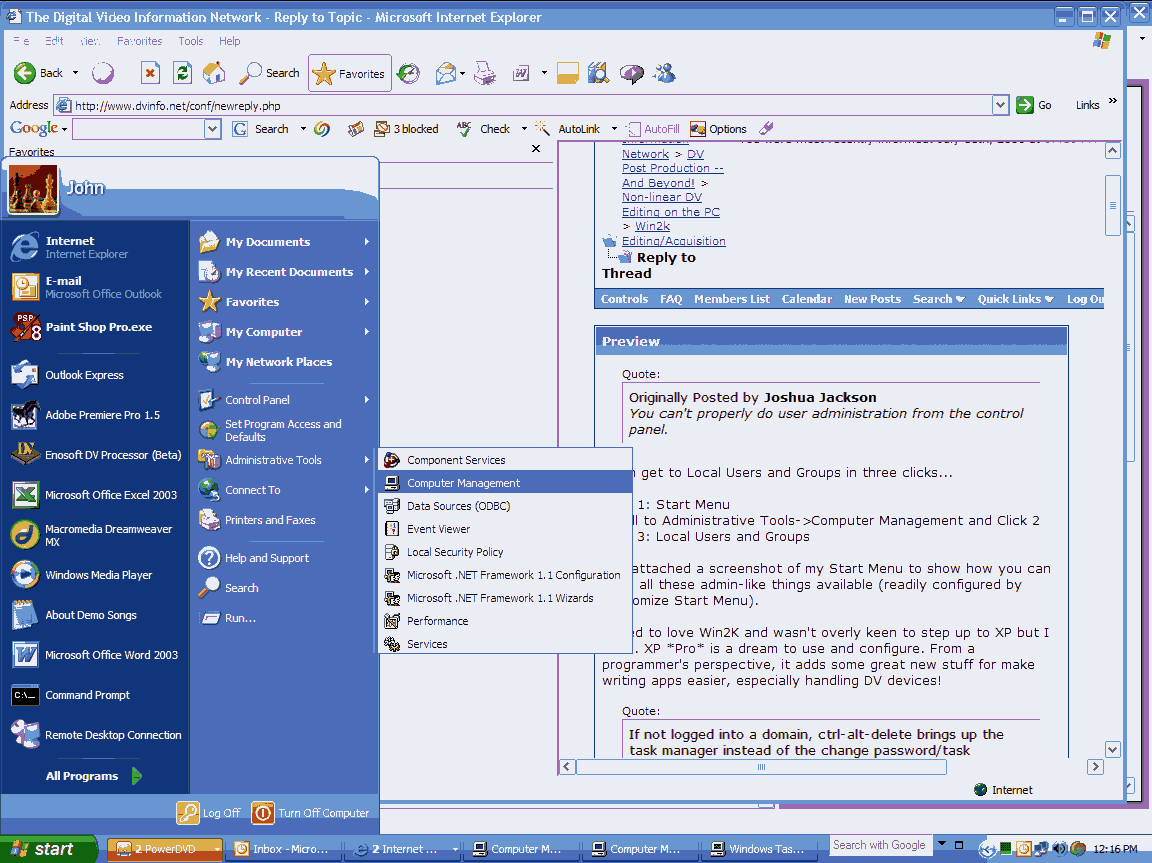Open Paint Shop Pro.exe from Start menu
The width and height of the screenshot is (1152, 863).
click(x=97, y=327)
